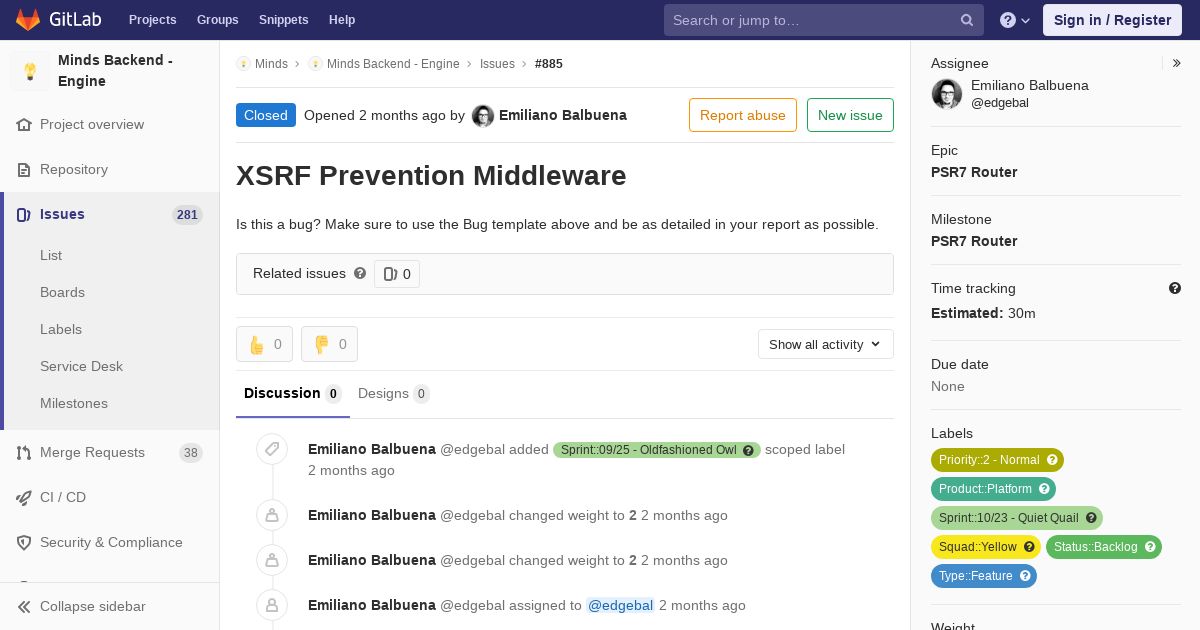The width and height of the screenshot is (1200, 630).
Task: Click help icon on Product::Platform label
Action: (1044, 489)
